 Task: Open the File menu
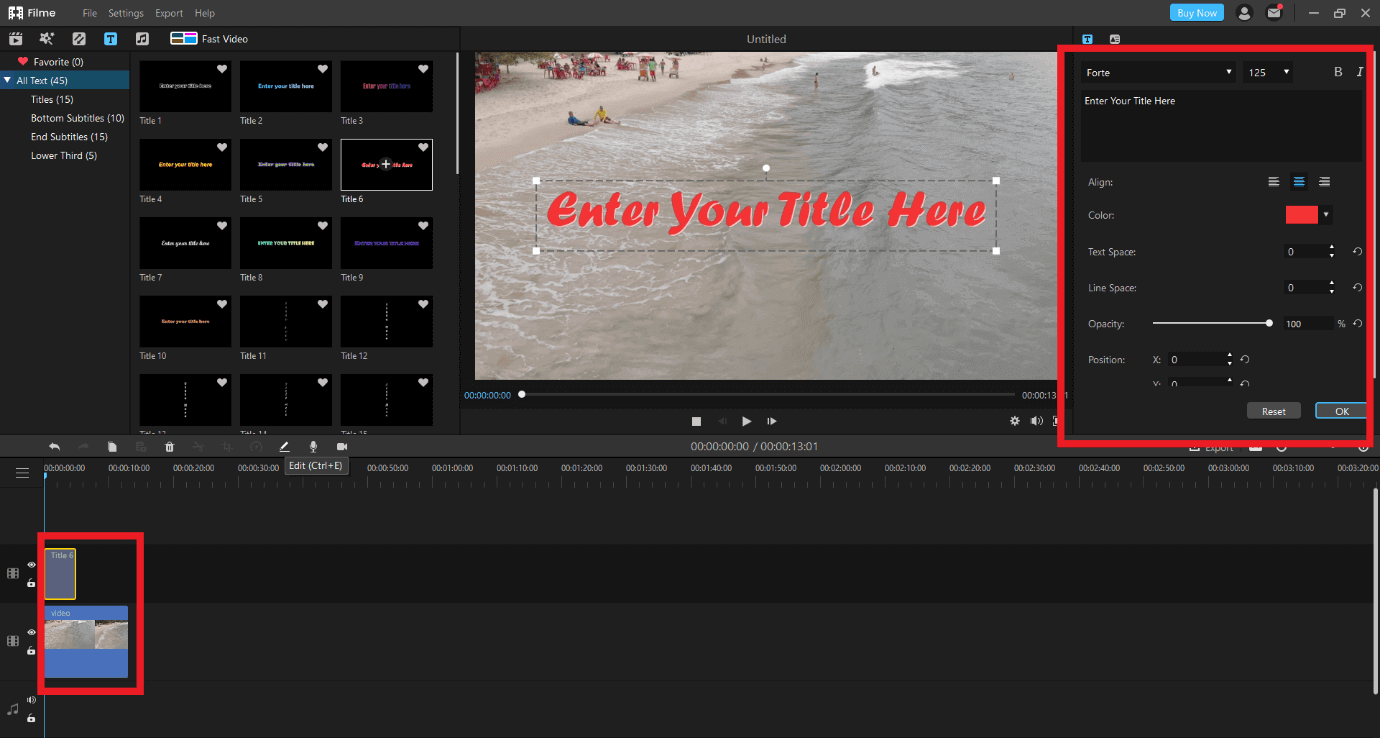pos(90,13)
